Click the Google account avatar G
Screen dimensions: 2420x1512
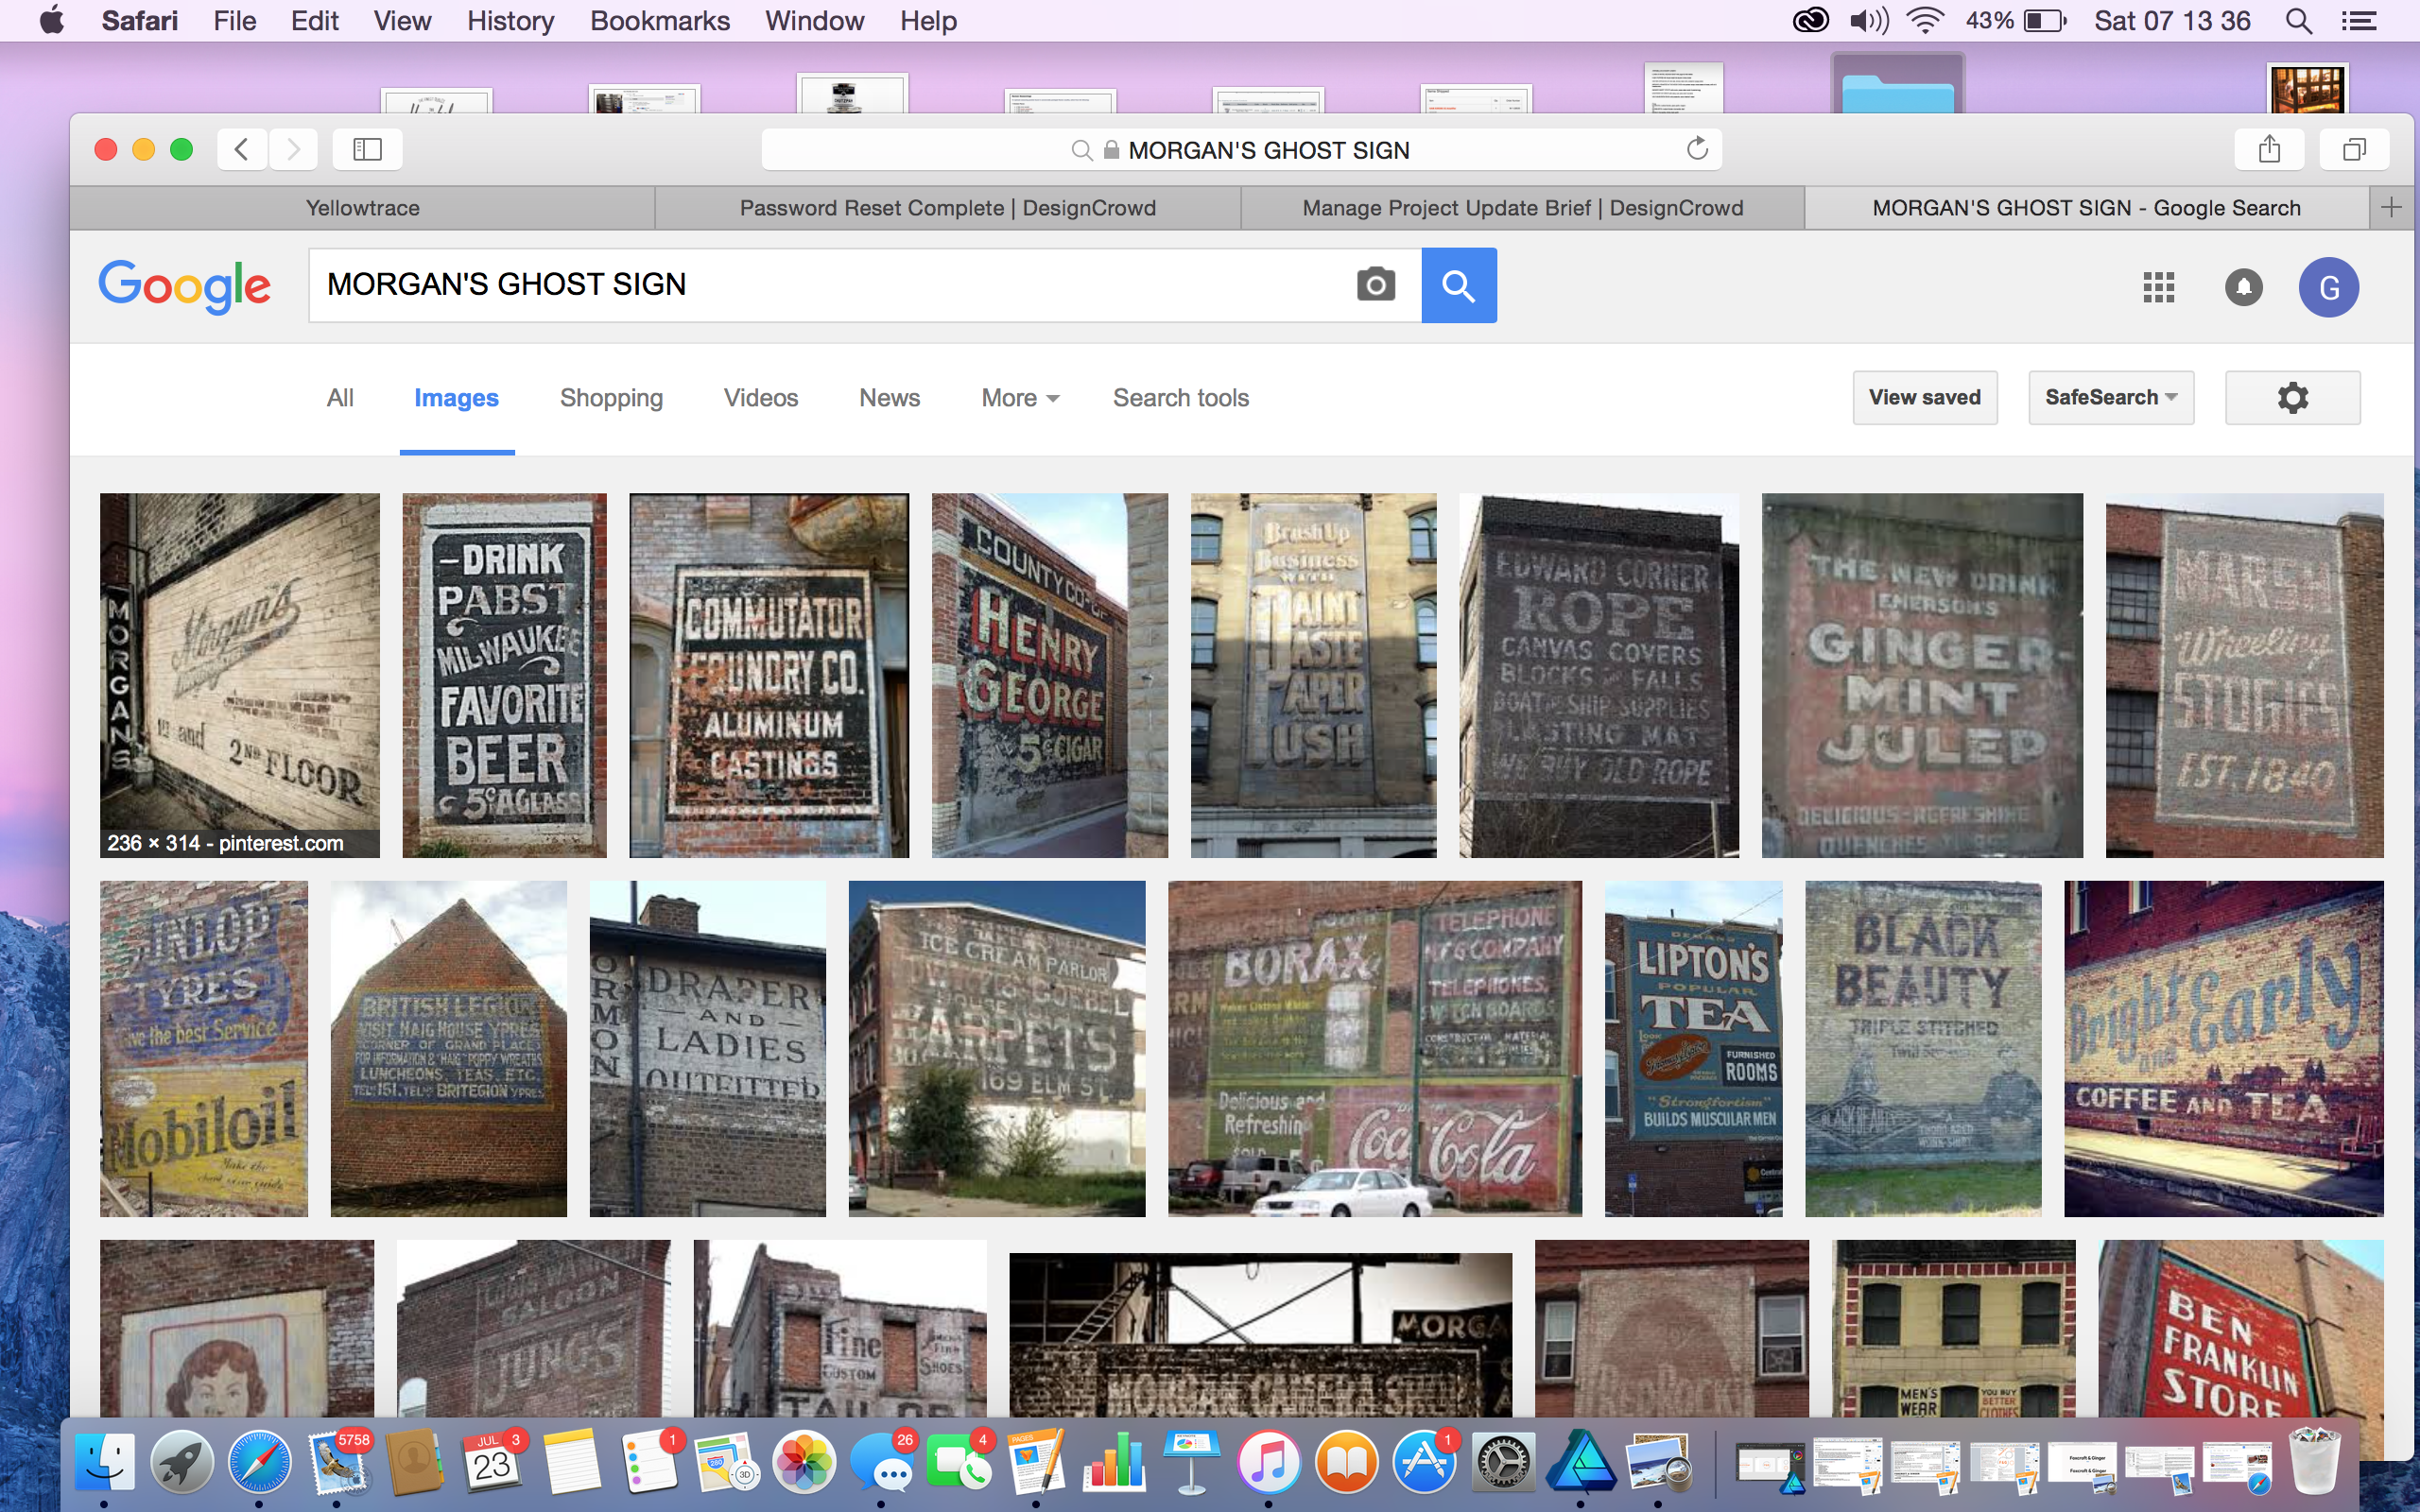coord(2328,288)
